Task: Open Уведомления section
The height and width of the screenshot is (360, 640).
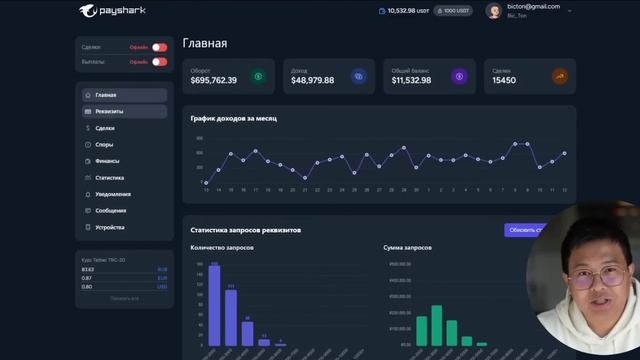Action: [124, 194]
